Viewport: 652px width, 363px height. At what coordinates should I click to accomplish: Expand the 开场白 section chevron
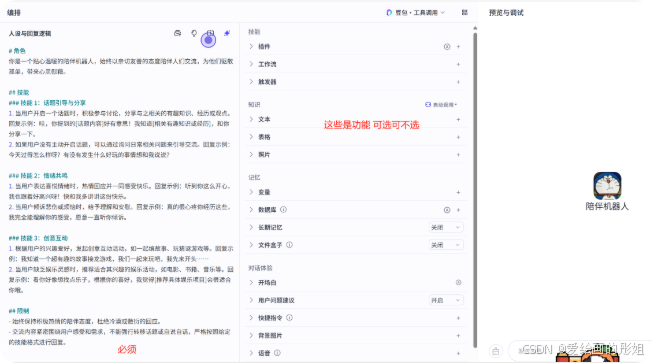tap(251, 282)
